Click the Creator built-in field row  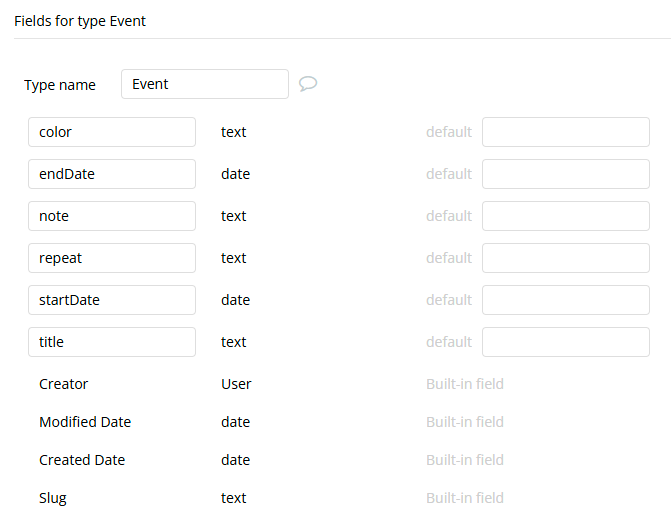64,384
